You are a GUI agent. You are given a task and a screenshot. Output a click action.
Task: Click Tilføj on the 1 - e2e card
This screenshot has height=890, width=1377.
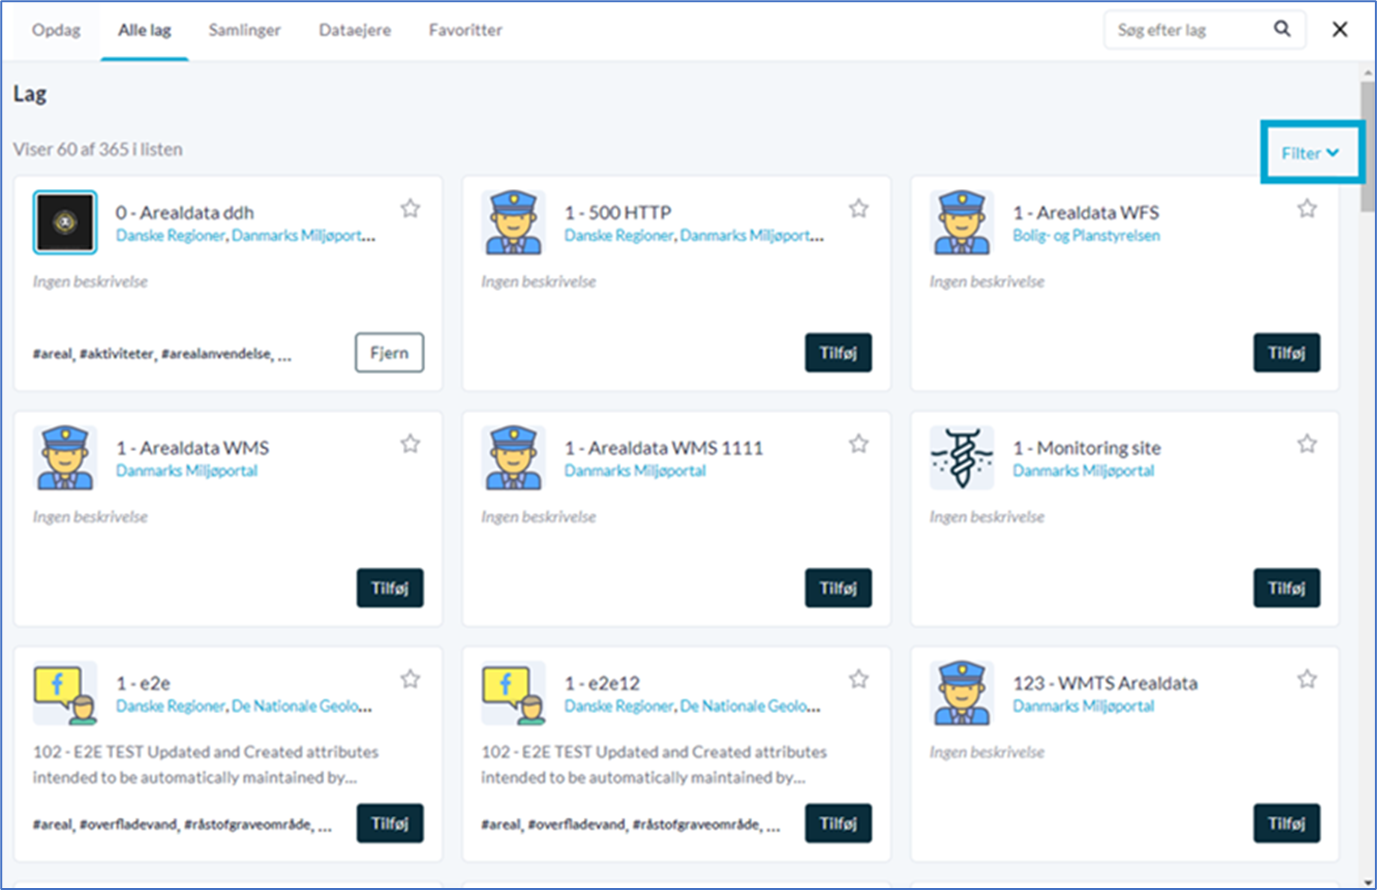pos(390,823)
